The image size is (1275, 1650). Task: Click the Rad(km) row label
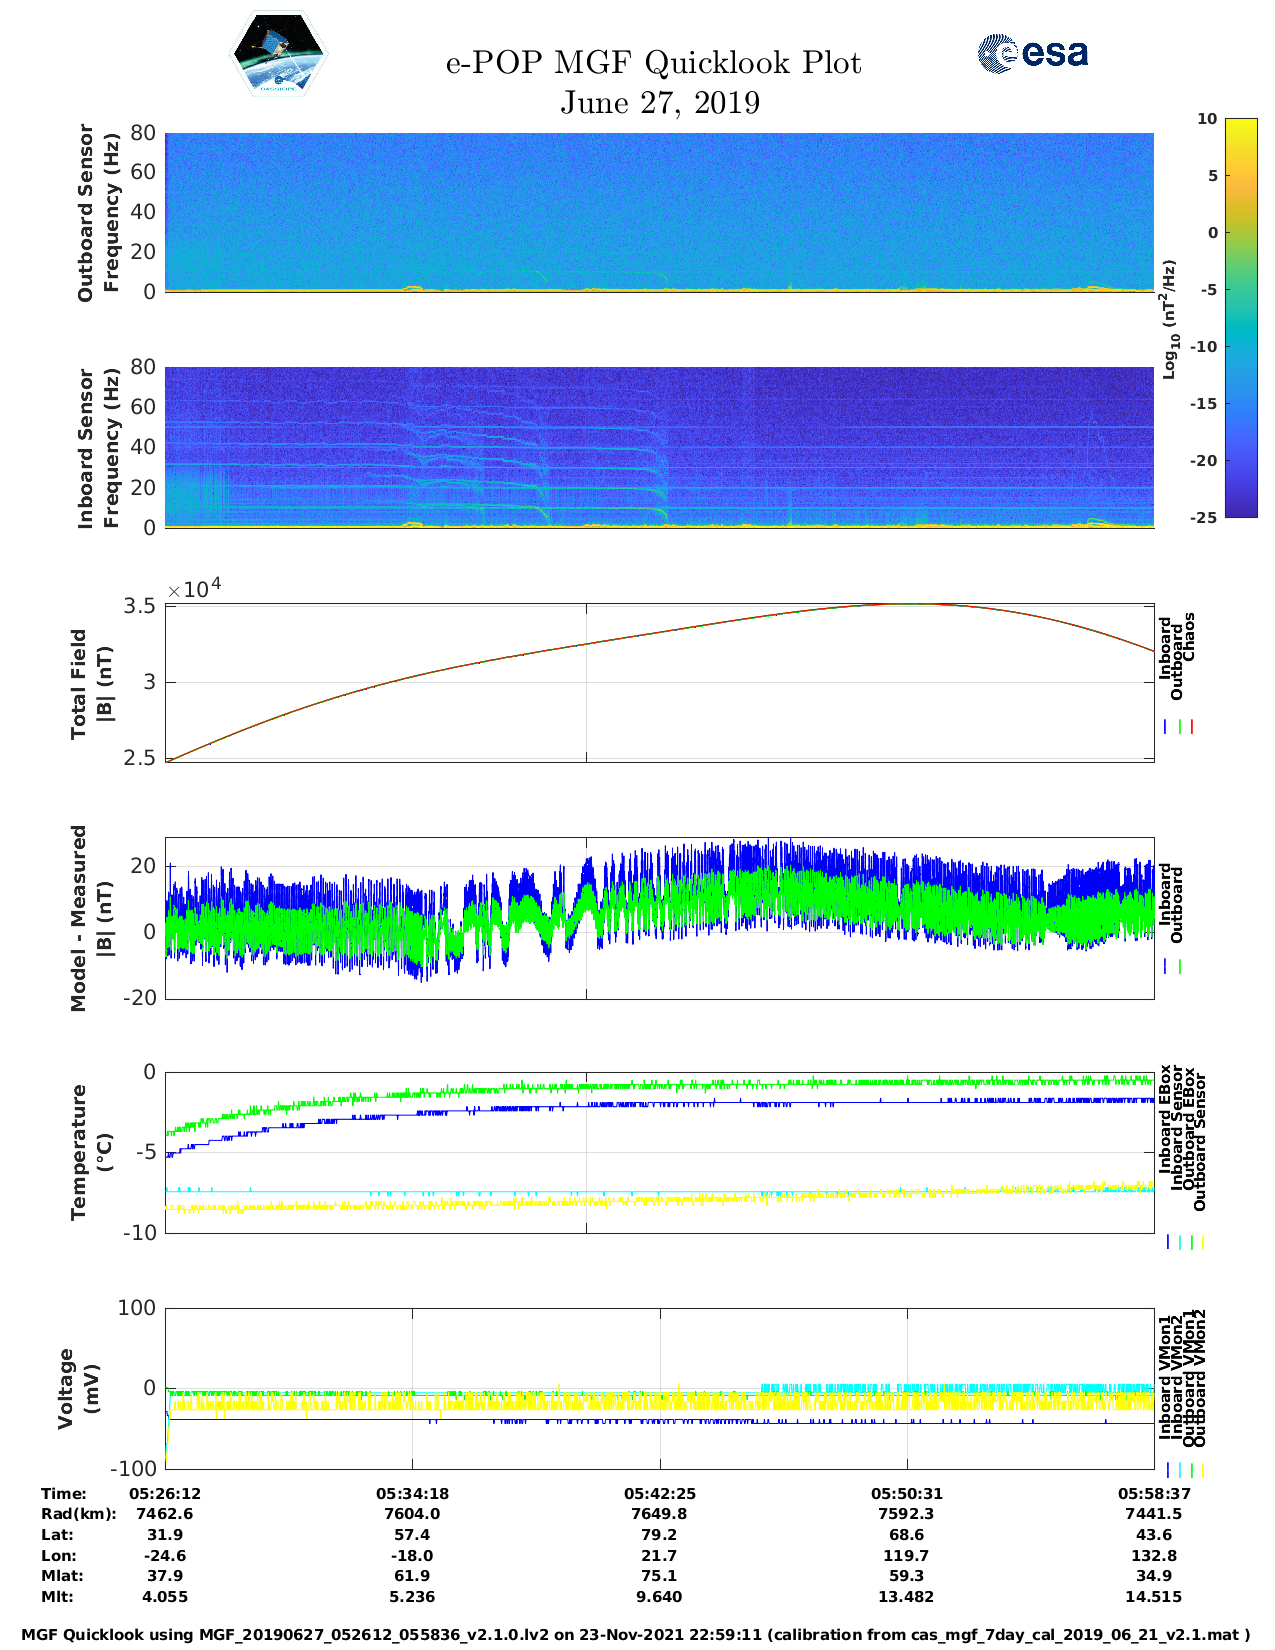79,1514
